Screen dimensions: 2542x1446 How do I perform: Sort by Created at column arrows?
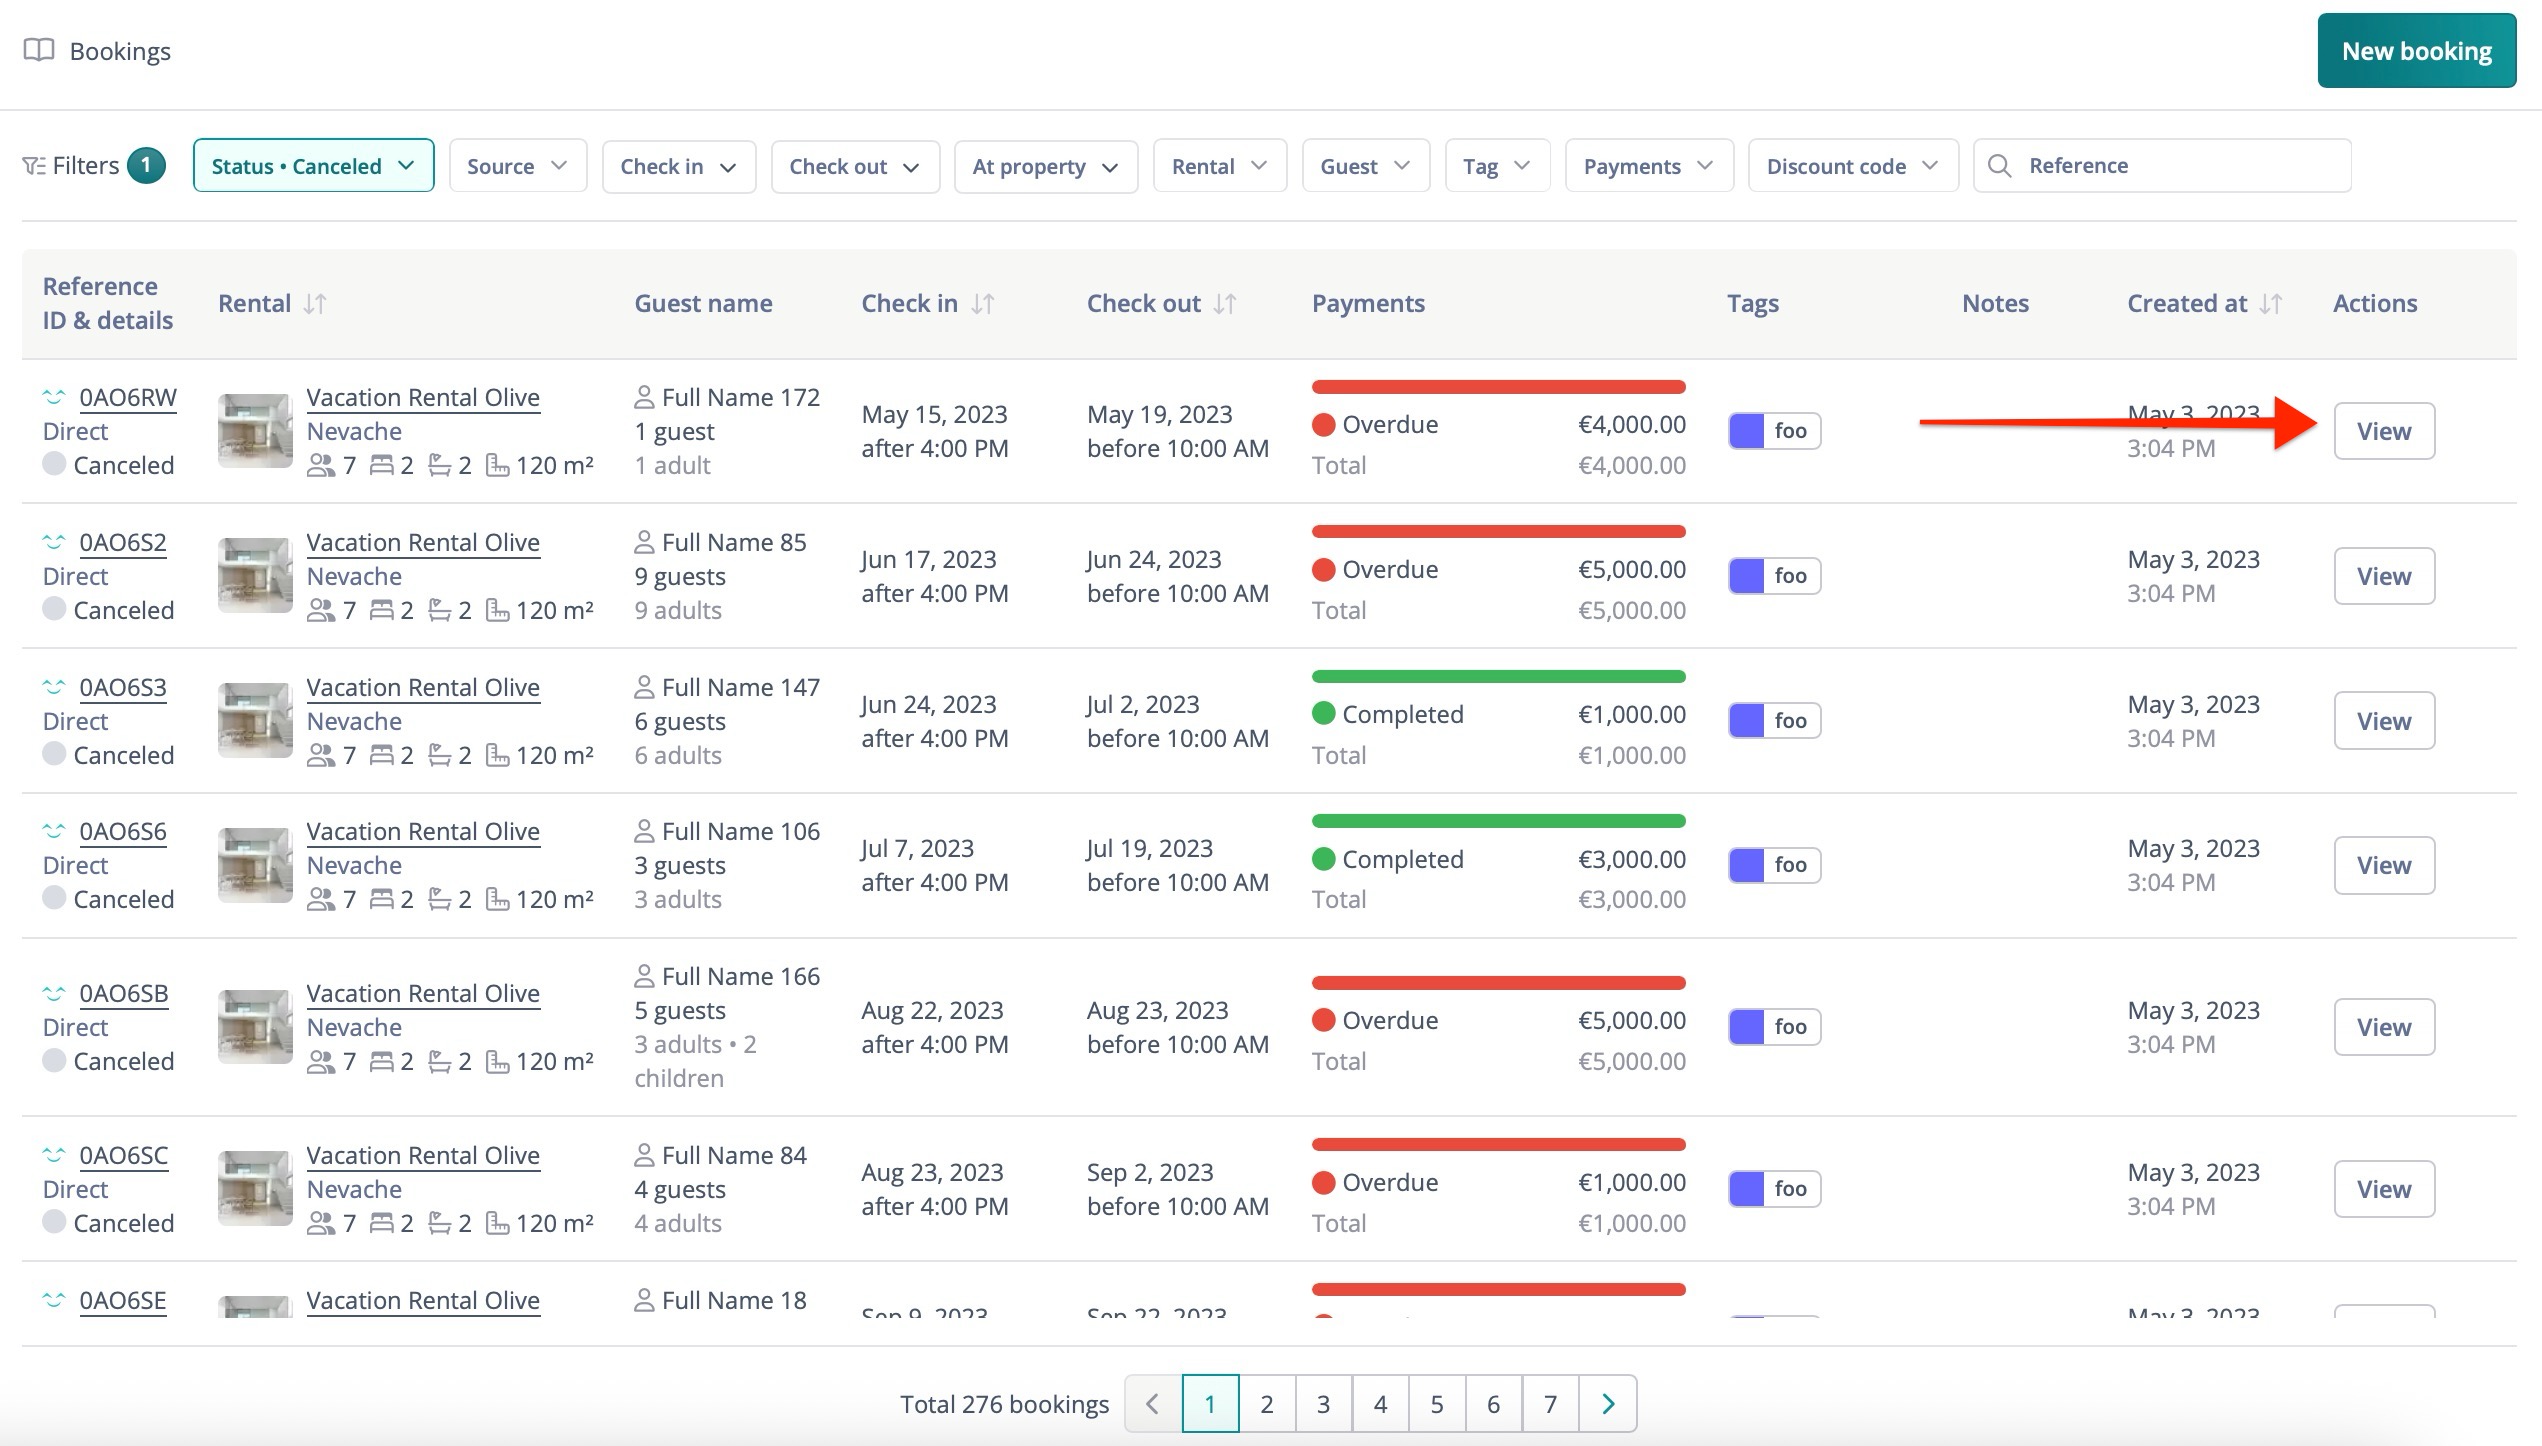coord(2271,304)
